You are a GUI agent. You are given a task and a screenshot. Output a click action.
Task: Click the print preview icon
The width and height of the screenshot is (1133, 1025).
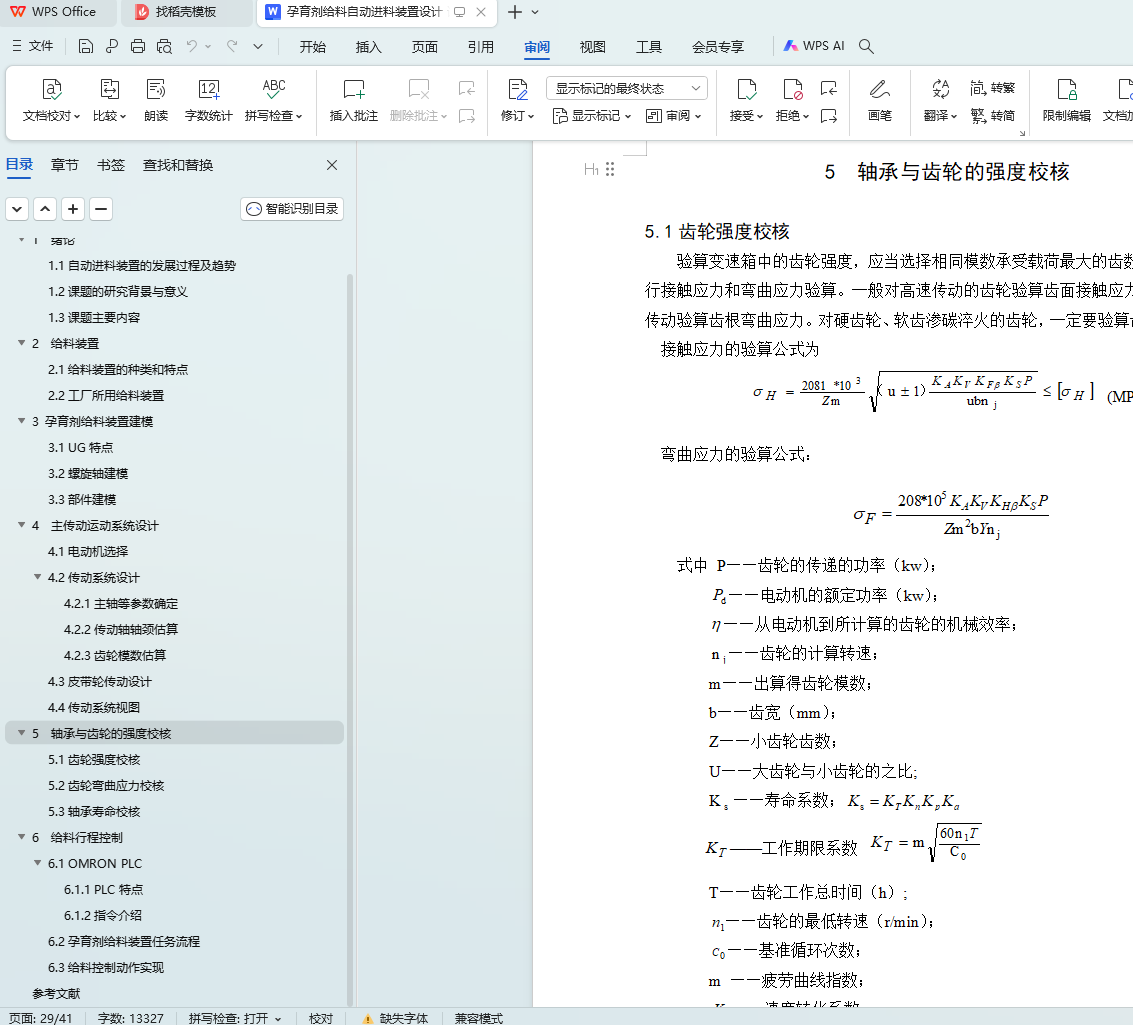[x=164, y=46]
